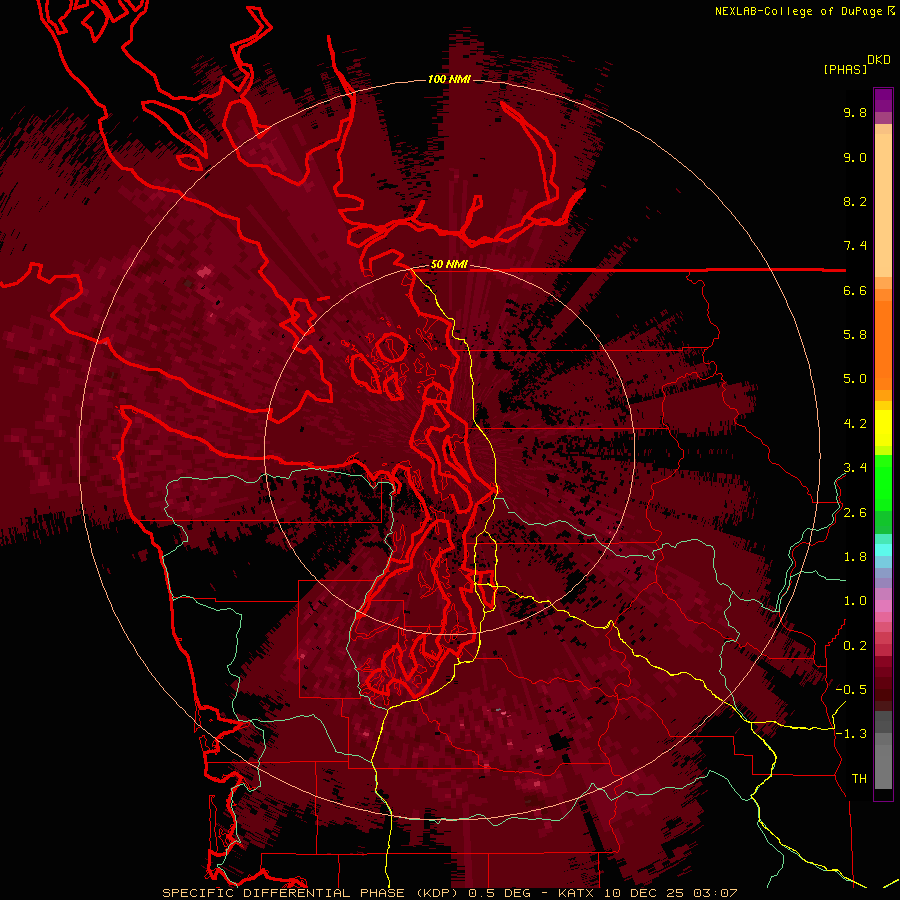Click the -0.5 value on the color scale
This screenshot has height=900, width=900.
click(851, 690)
